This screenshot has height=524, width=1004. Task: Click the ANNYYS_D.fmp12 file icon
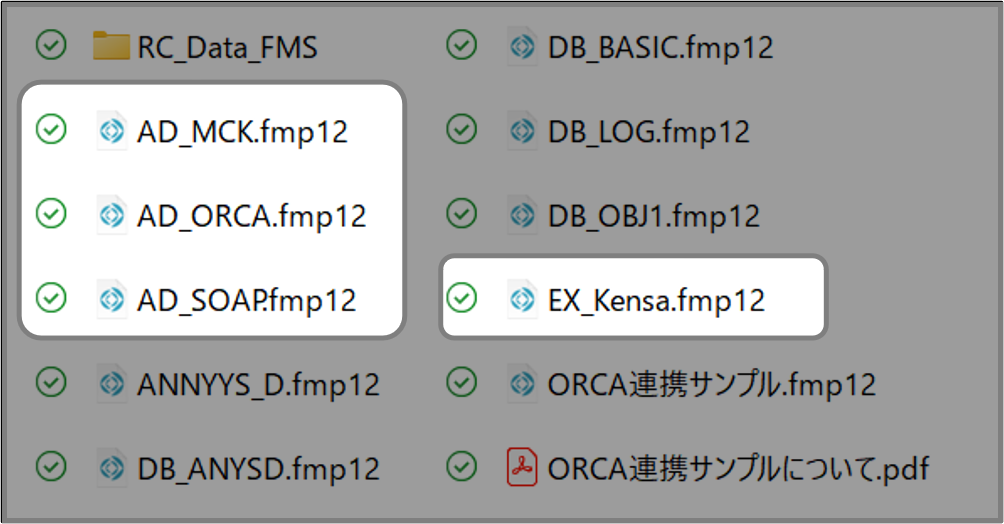110,382
